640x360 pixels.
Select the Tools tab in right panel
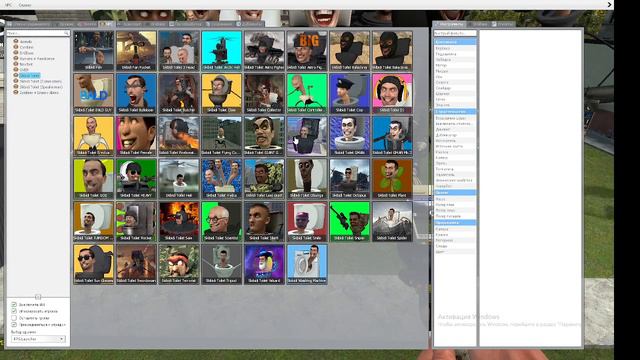coord(449,24)
